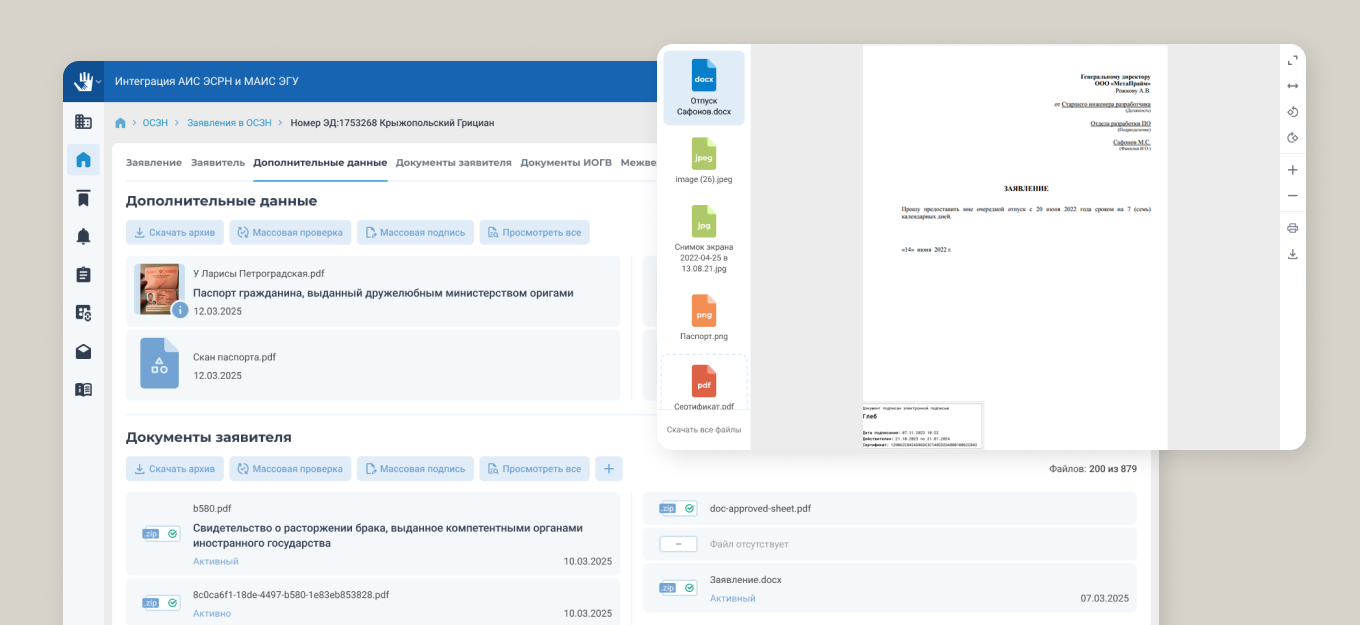The width and height of the screenshot is (1360, 625).
Task: Click the fullscreen icon in the document viewer
Action: click(1292, 60)
